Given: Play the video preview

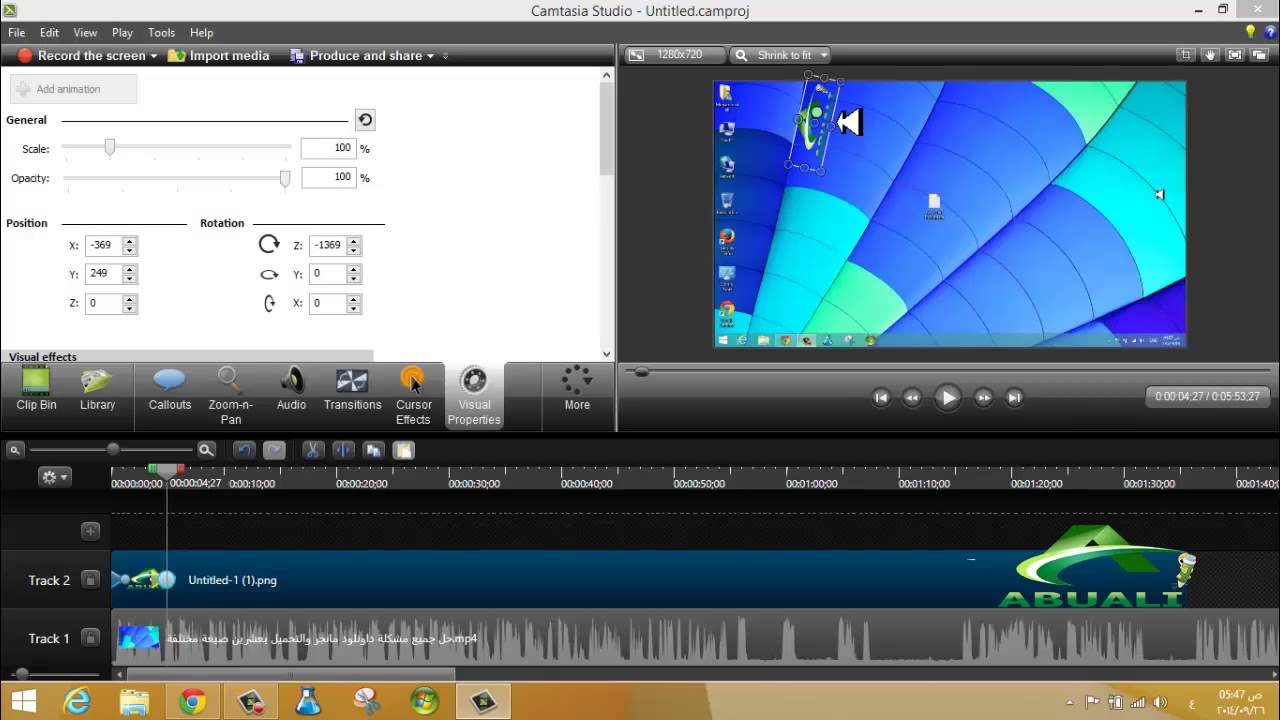Looking at the screenshot, I should pyautogui.click(x=947, y=397).
